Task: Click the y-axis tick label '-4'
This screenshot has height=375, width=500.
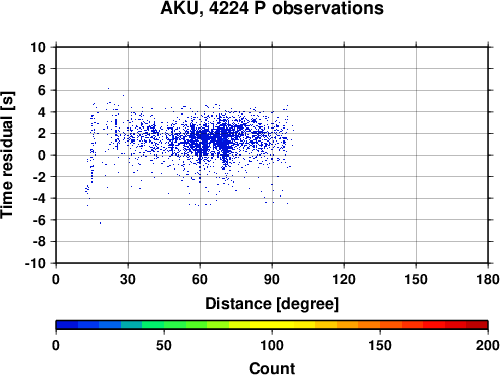Action: tap(39, 198)
